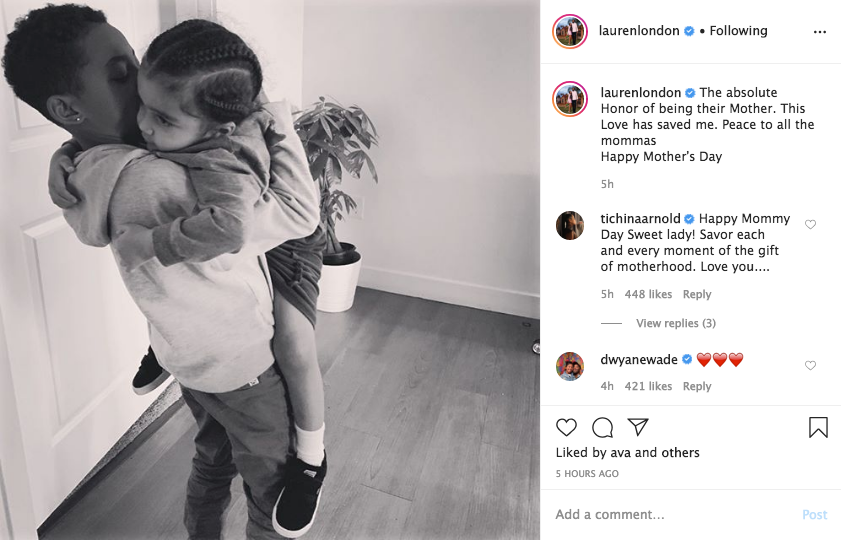Reply to tichinaarnold's comment

tap(697, 294)
